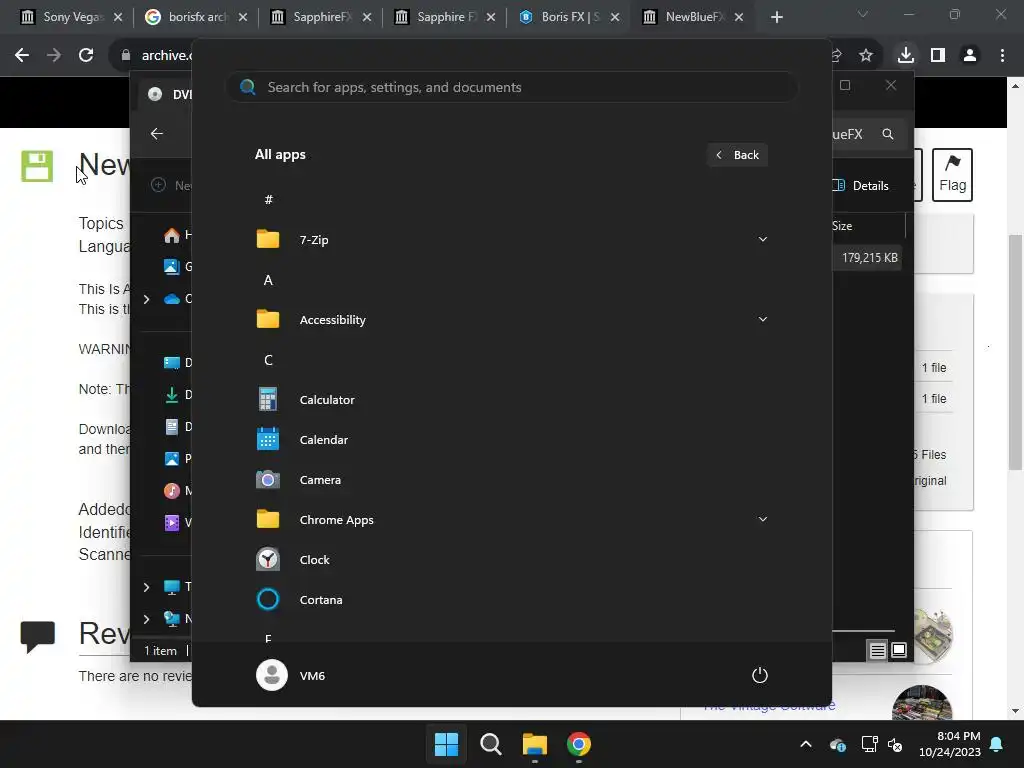Open File Explorer from the taskbar
Image resolution: width=1024 pixels, height=768 pixels.
[x=534, y=744]
